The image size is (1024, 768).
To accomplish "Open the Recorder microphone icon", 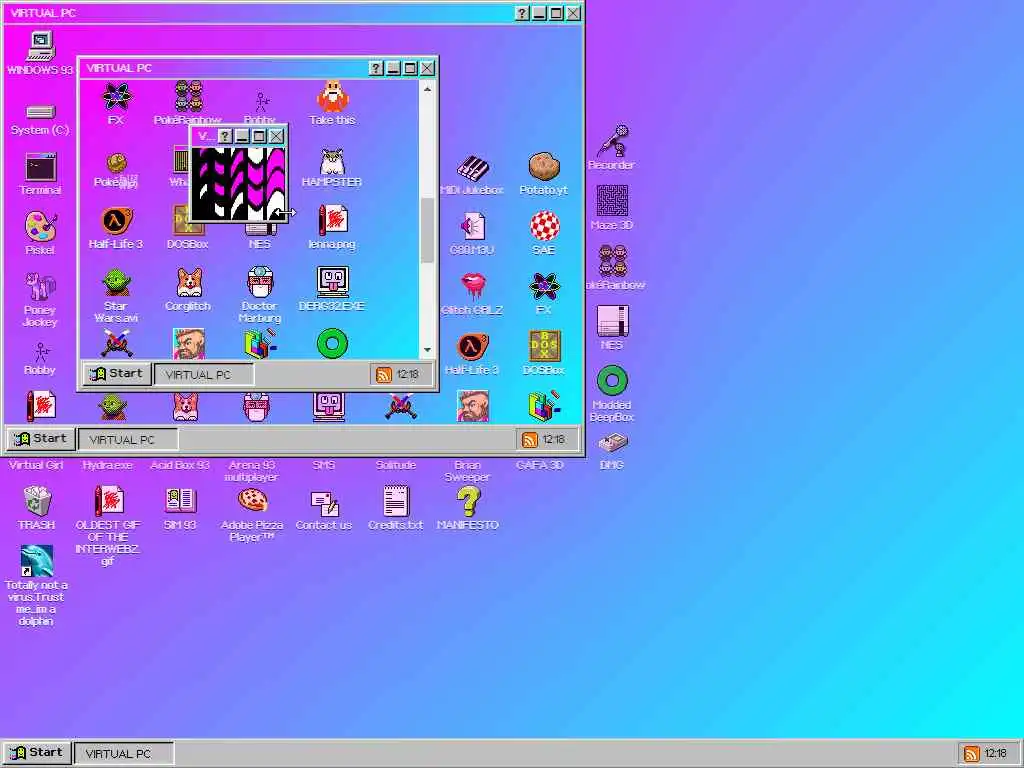I will point(612,140).
